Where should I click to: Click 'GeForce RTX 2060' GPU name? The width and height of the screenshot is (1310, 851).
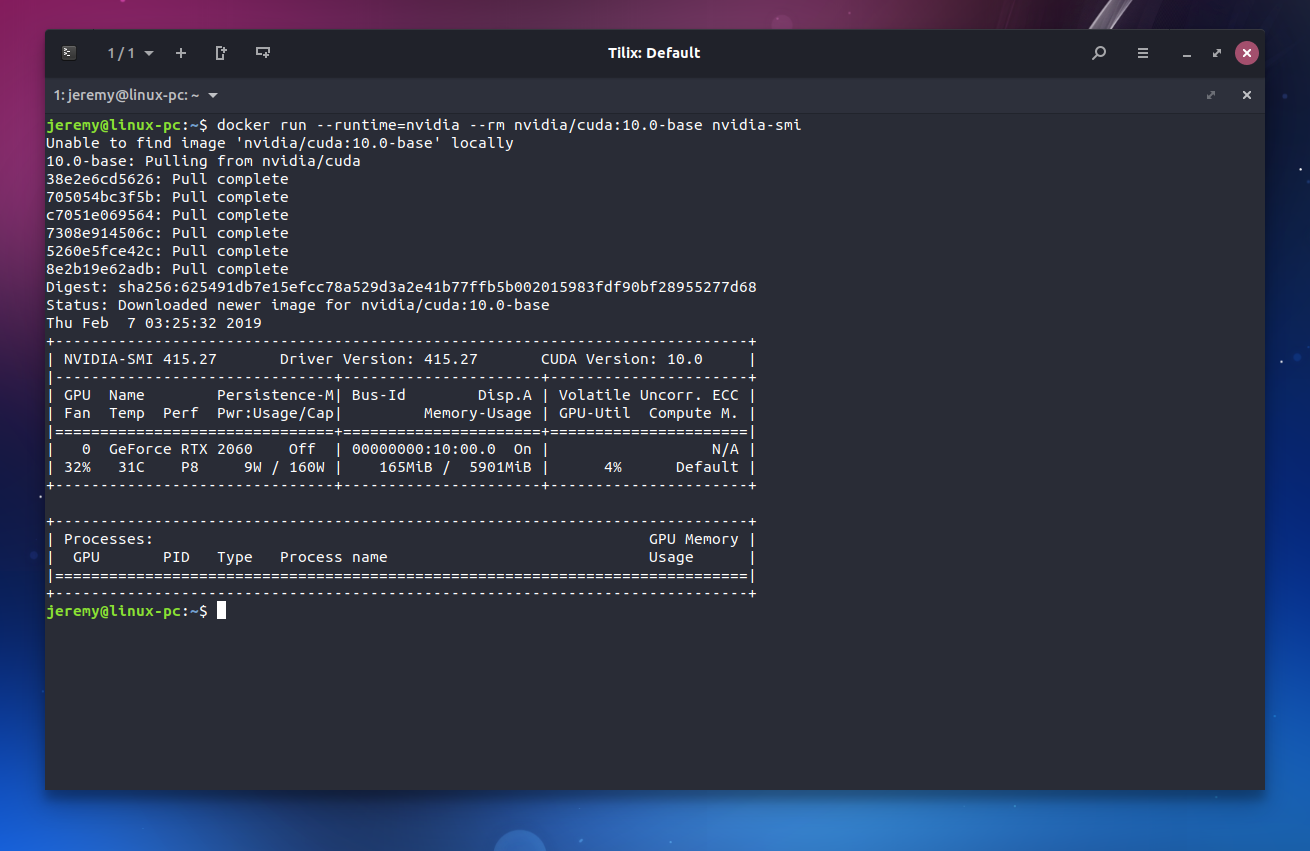(x=181, y=449)
